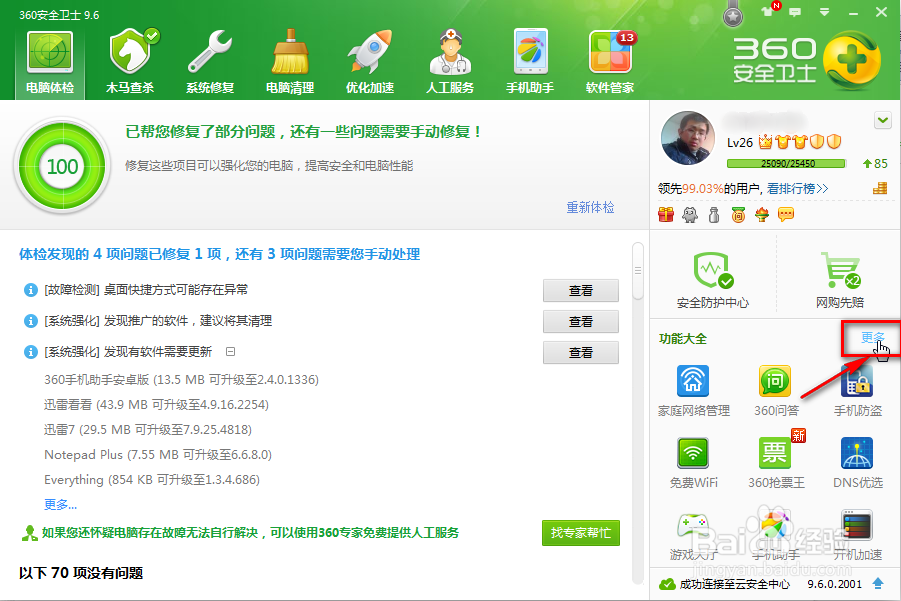Go to 电脑清理 broom tab
Image resolution: width=901 pixels, height=601 pixels.
coord(290,63)
